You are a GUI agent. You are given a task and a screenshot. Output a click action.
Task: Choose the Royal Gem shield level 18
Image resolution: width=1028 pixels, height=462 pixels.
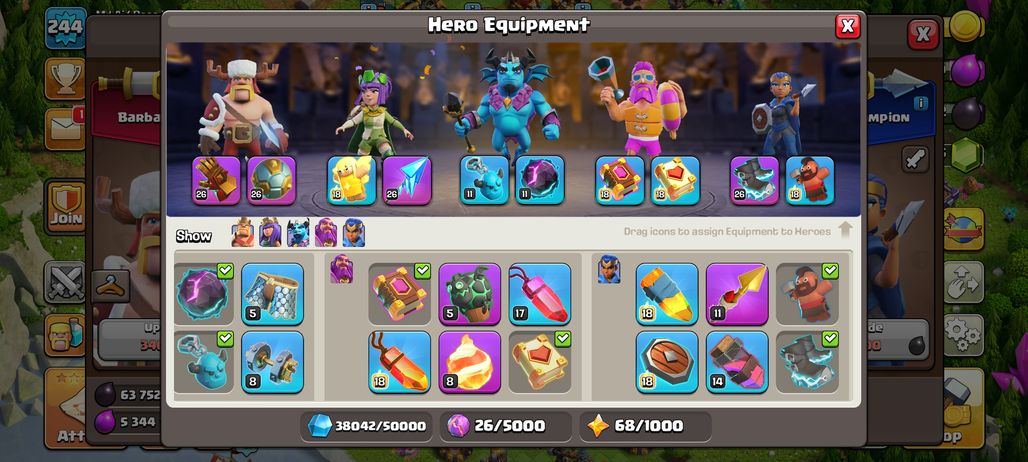point(667,362)
